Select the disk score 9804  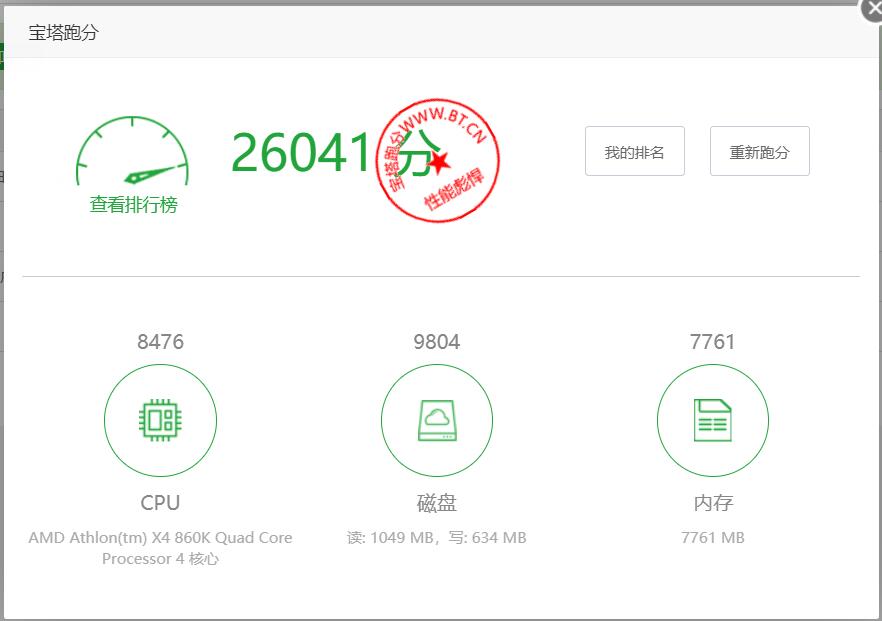click(436, 342)
